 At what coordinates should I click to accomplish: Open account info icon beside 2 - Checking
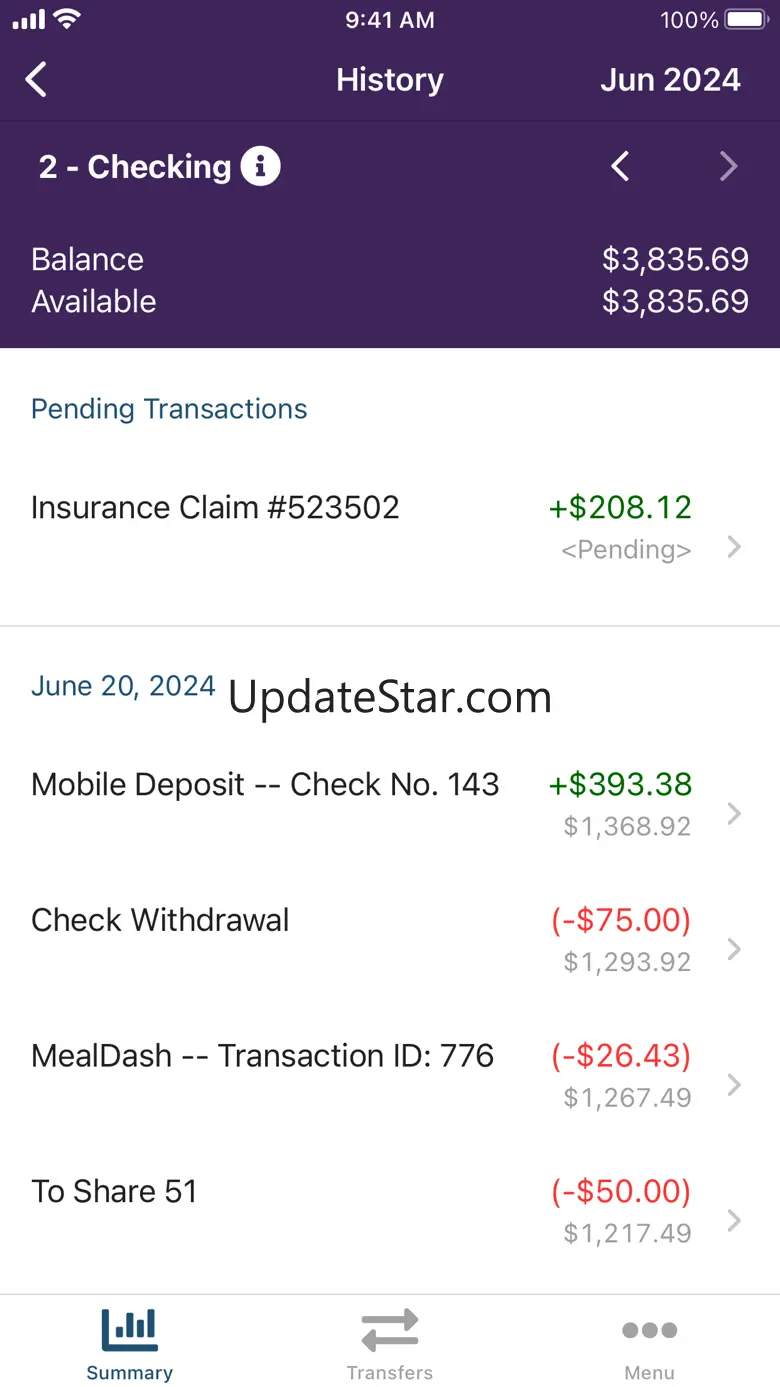click(261, 166)
